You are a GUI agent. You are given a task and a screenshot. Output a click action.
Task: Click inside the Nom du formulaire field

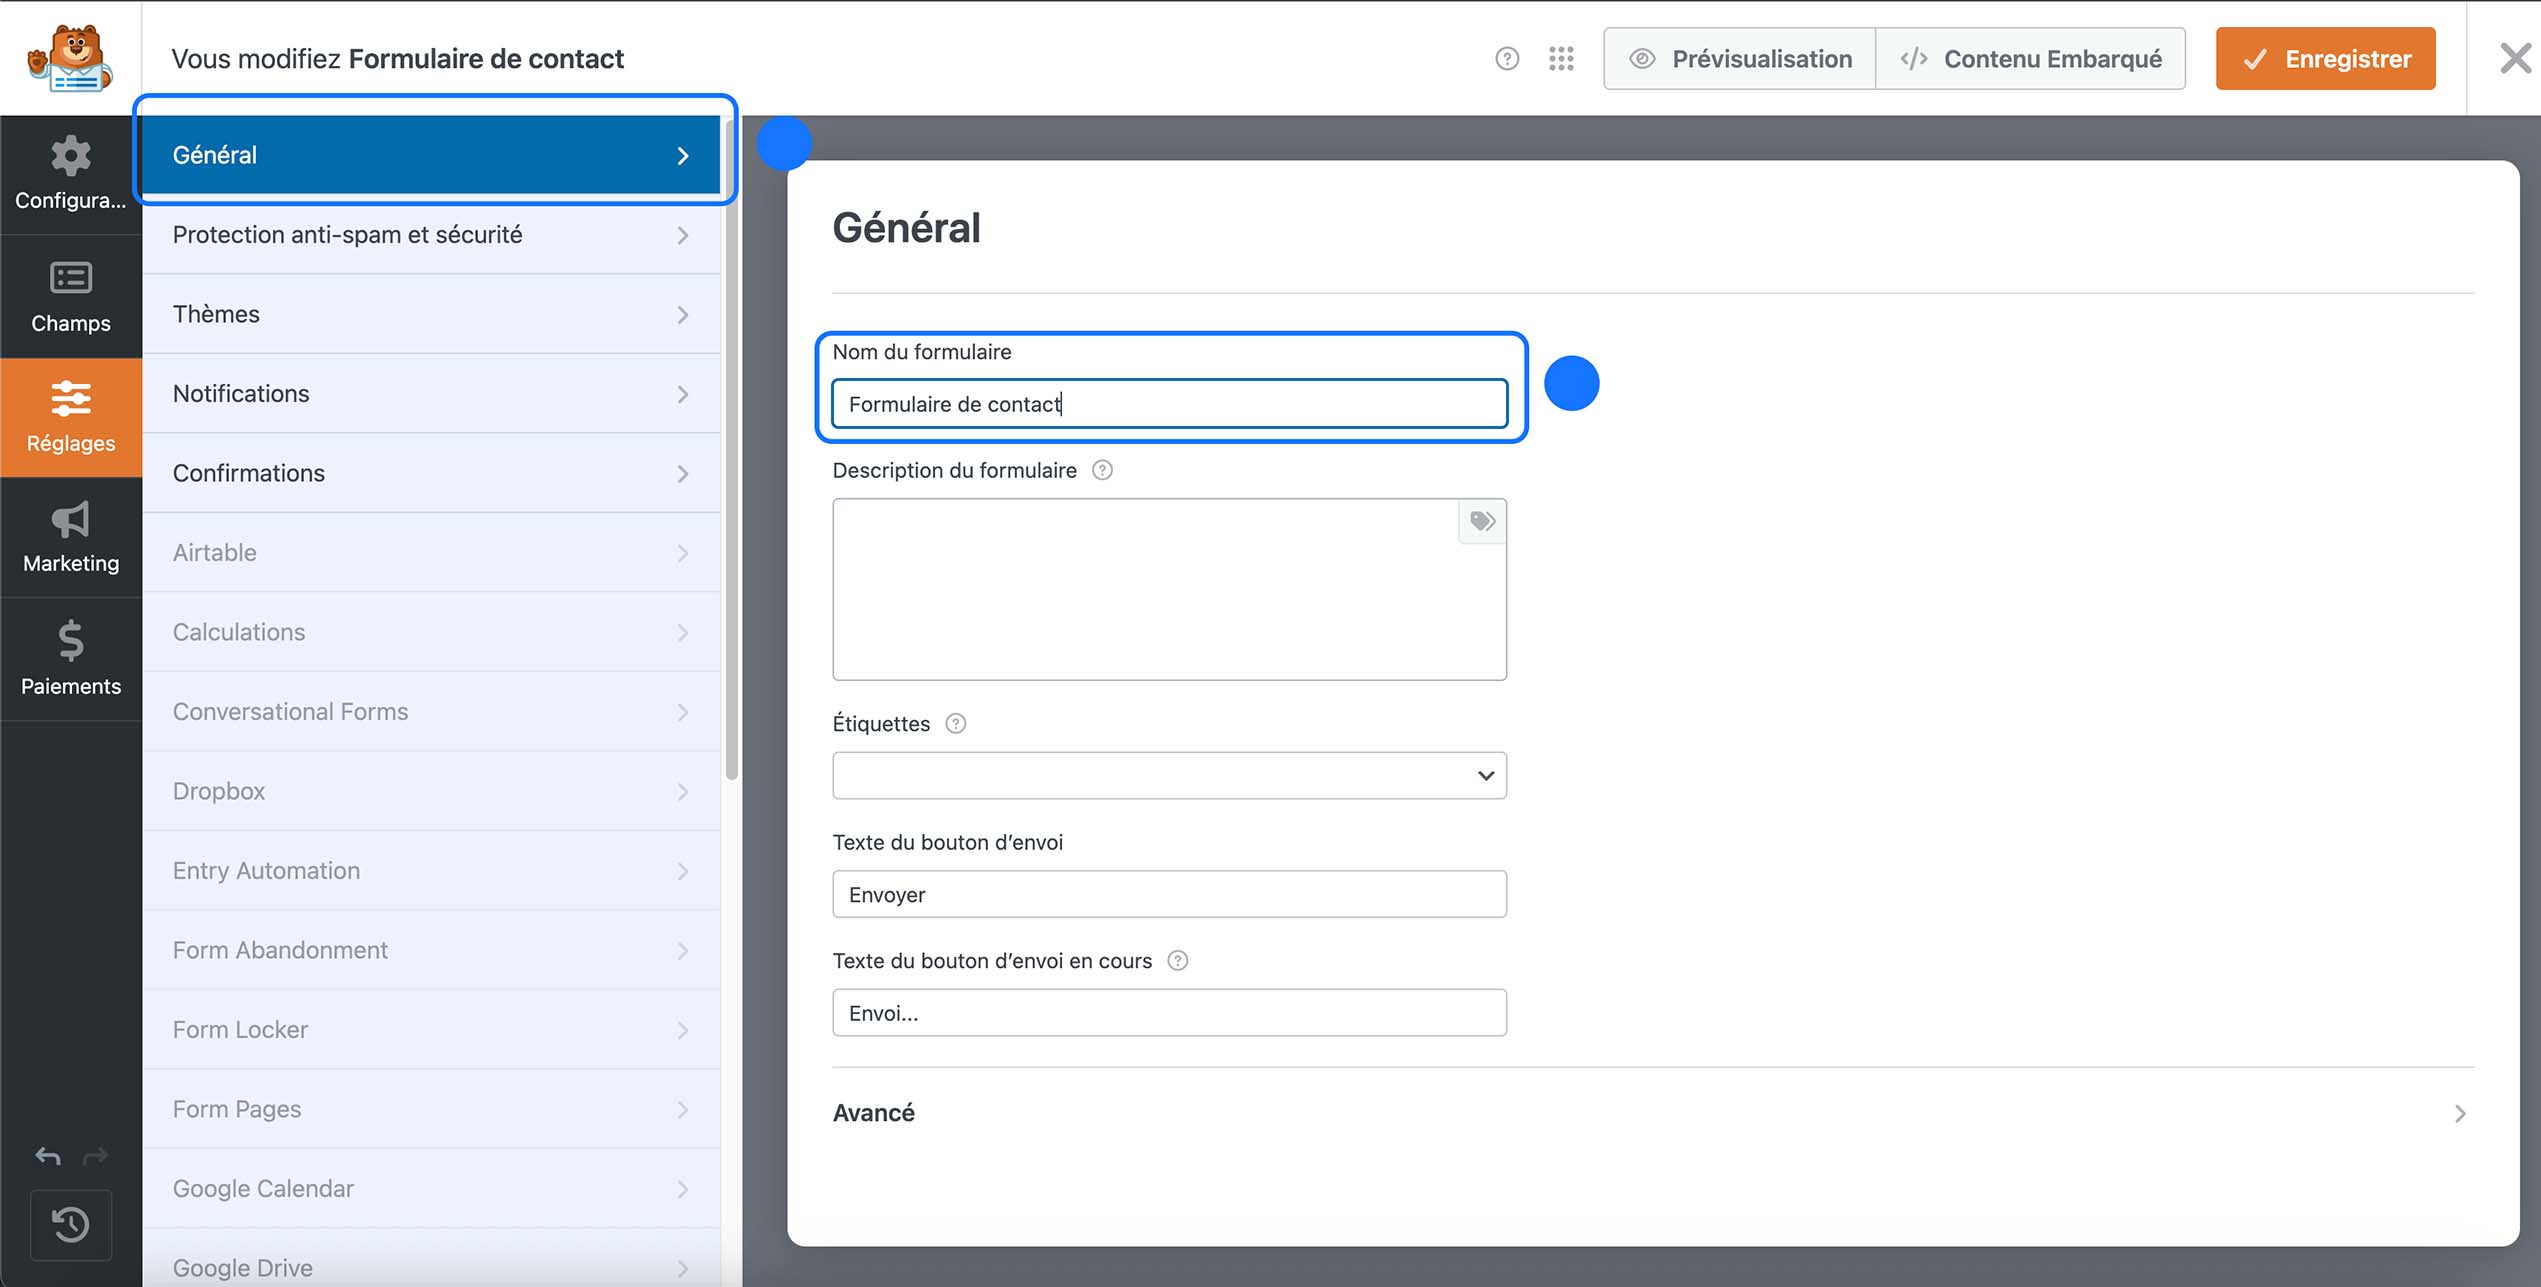coord(1168,403)
